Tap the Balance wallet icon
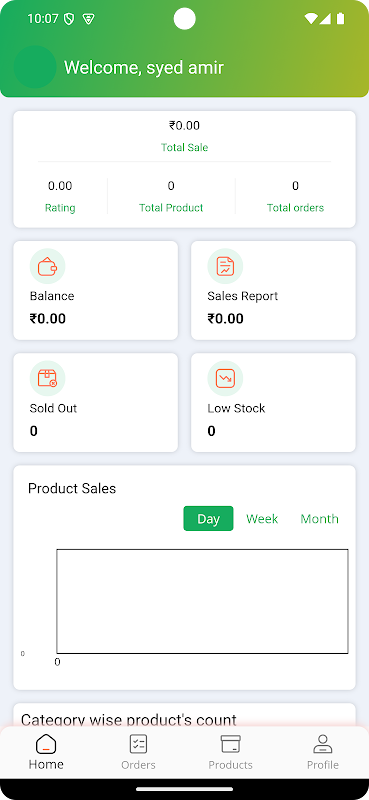This screenshot has width=369, height=800. (x=47, y=266)
